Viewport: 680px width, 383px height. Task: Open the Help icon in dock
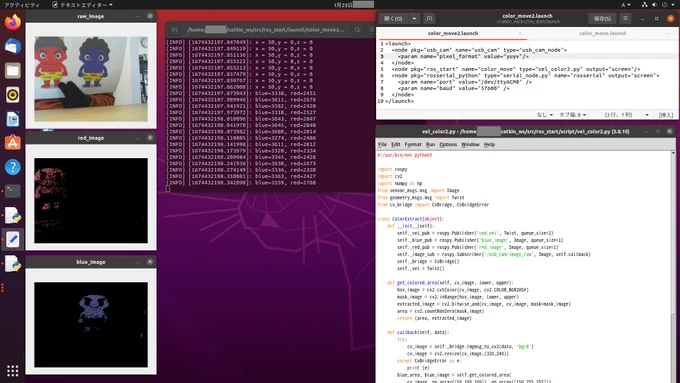13,167
